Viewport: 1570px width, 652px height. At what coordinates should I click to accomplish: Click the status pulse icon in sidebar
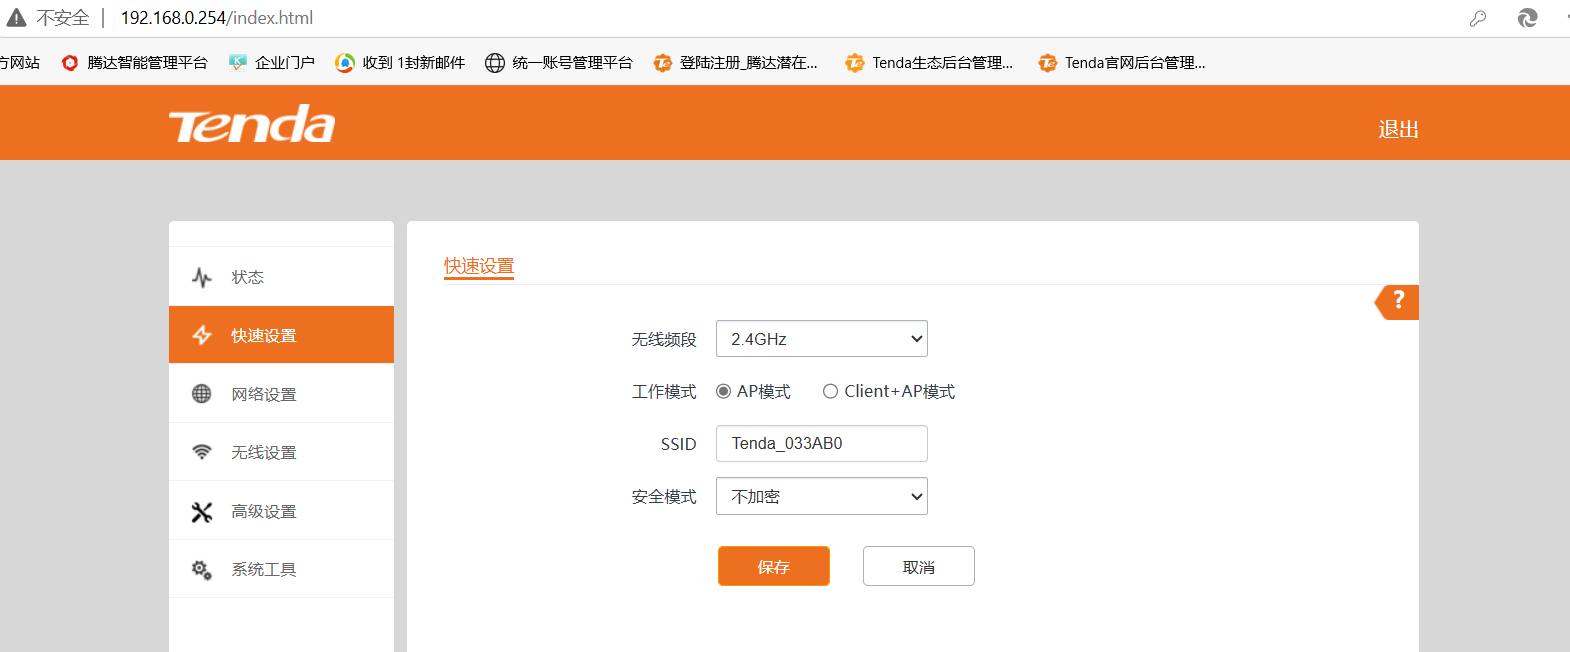[x=202, y=277]
